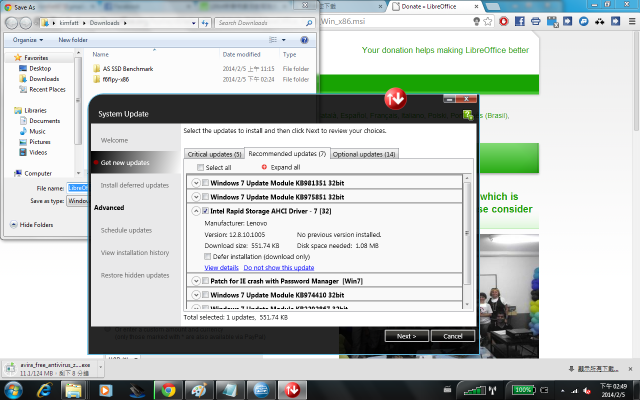Check Patch for IE crash checkbox
Viewport: 640px width, 400px height.
pos(205,281)
